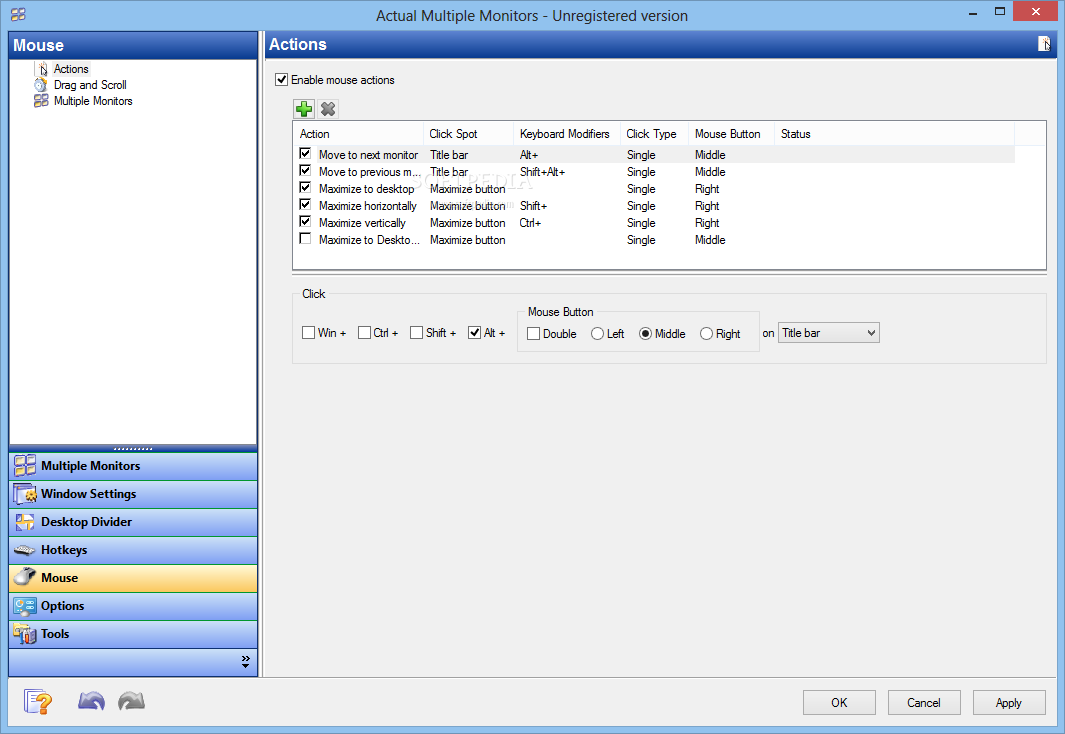Select the Middle mouse button radio
The image size is (1065, 734).
click(645, 333)
